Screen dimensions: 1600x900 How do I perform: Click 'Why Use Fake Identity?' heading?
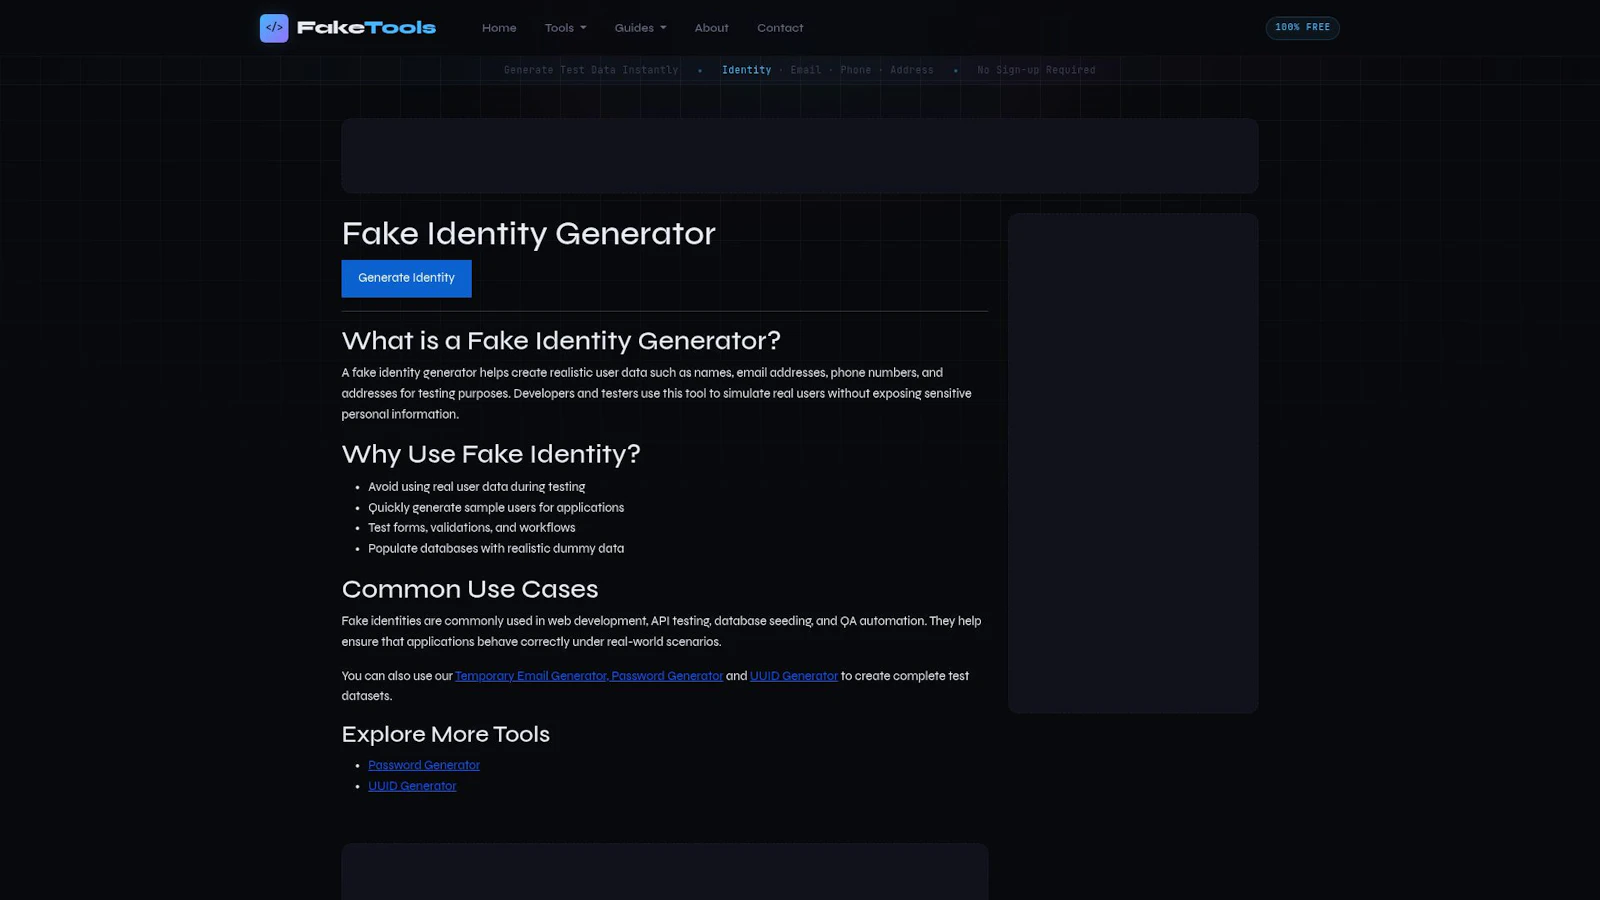[x=491, y=454]
